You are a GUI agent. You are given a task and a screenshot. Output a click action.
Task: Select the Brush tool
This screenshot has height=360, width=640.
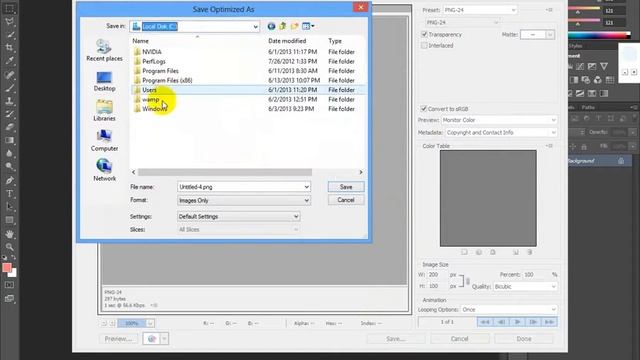pyautogui.click(x=9, y=88)
